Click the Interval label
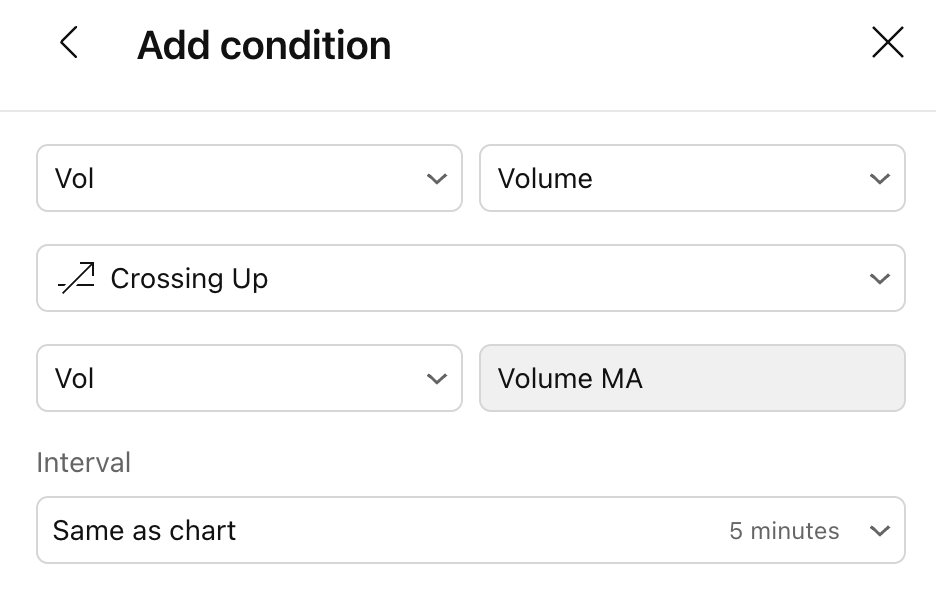This screenshot has height=592, width=936. 84,463
